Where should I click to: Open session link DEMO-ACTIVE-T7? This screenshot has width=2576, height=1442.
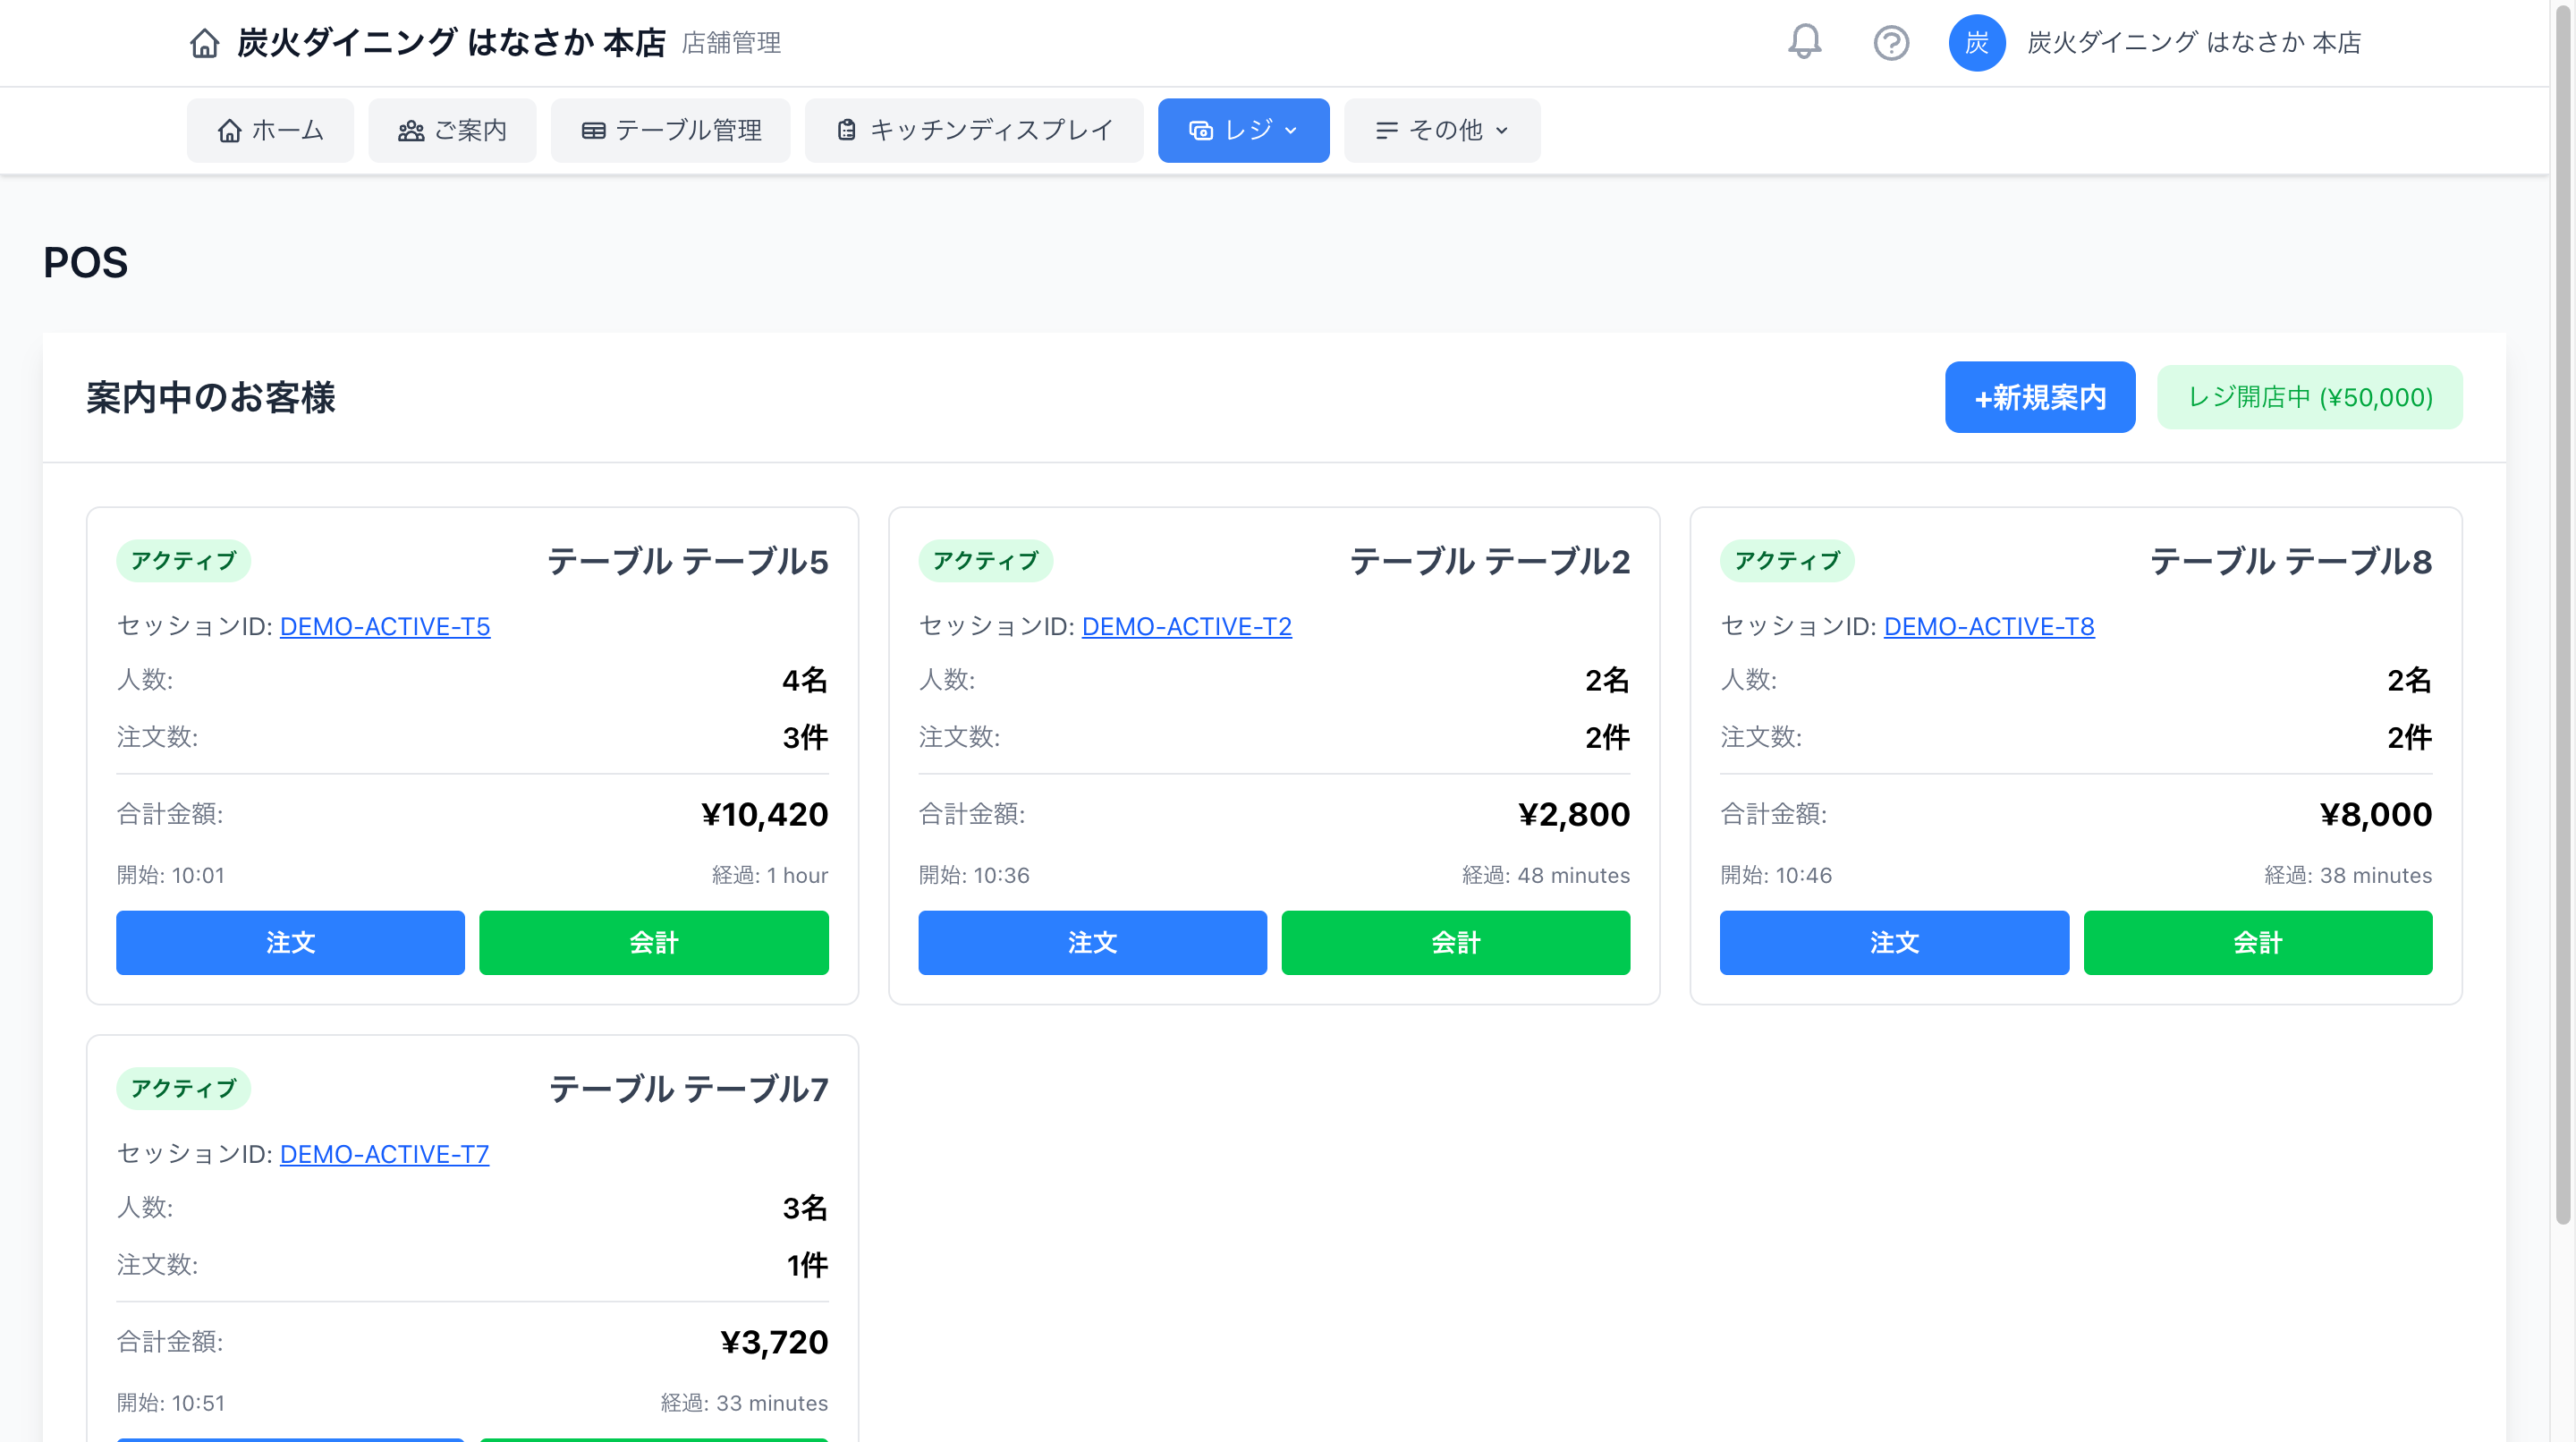pyautogui.click(x=384, y=1154)
